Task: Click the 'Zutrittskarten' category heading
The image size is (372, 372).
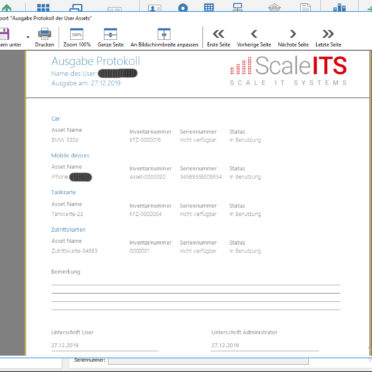Action: point(68,229)
